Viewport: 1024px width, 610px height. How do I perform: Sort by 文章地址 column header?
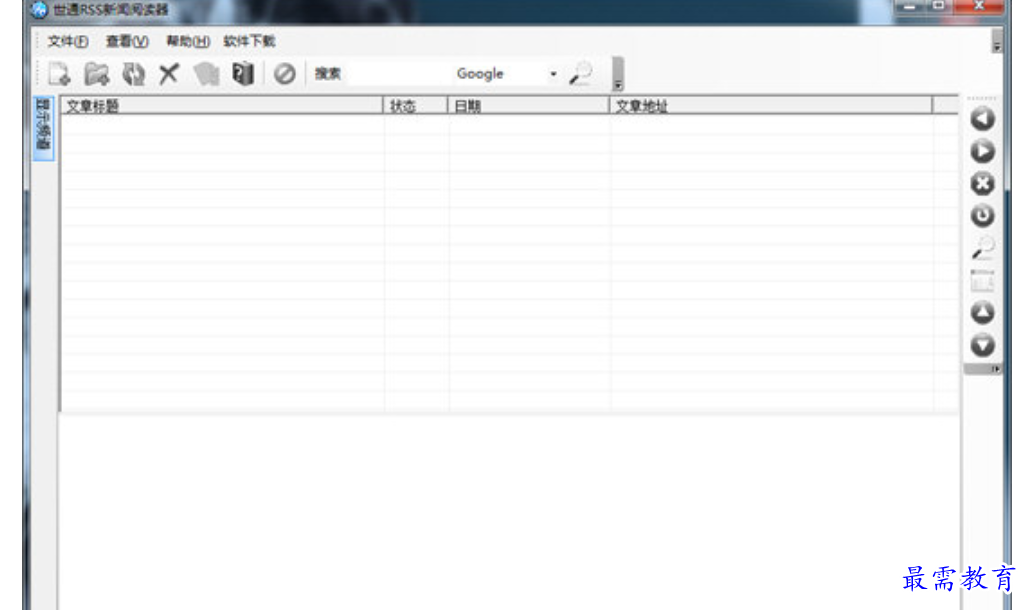point(771,106)
